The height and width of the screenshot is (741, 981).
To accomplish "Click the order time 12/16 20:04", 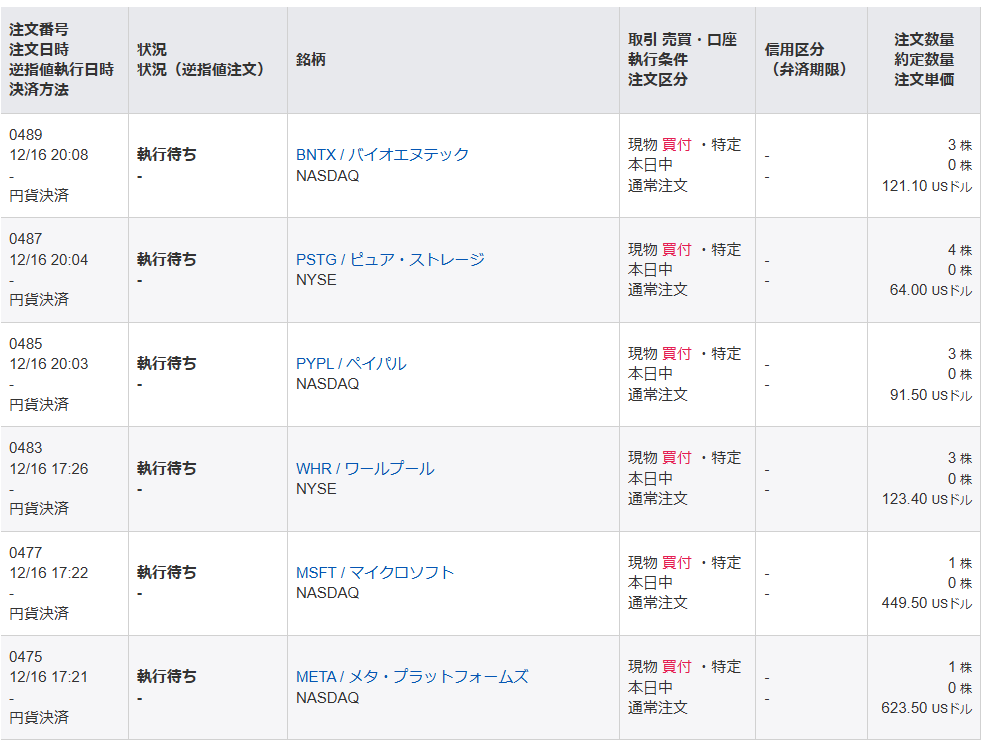I will coord(49,259).
